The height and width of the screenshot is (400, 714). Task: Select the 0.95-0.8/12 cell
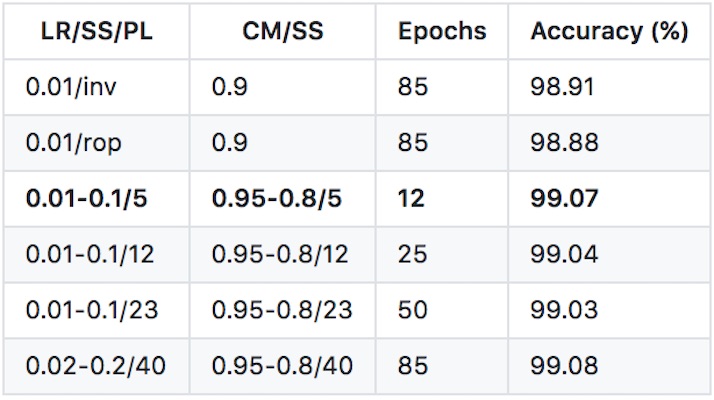pos(283,255)
